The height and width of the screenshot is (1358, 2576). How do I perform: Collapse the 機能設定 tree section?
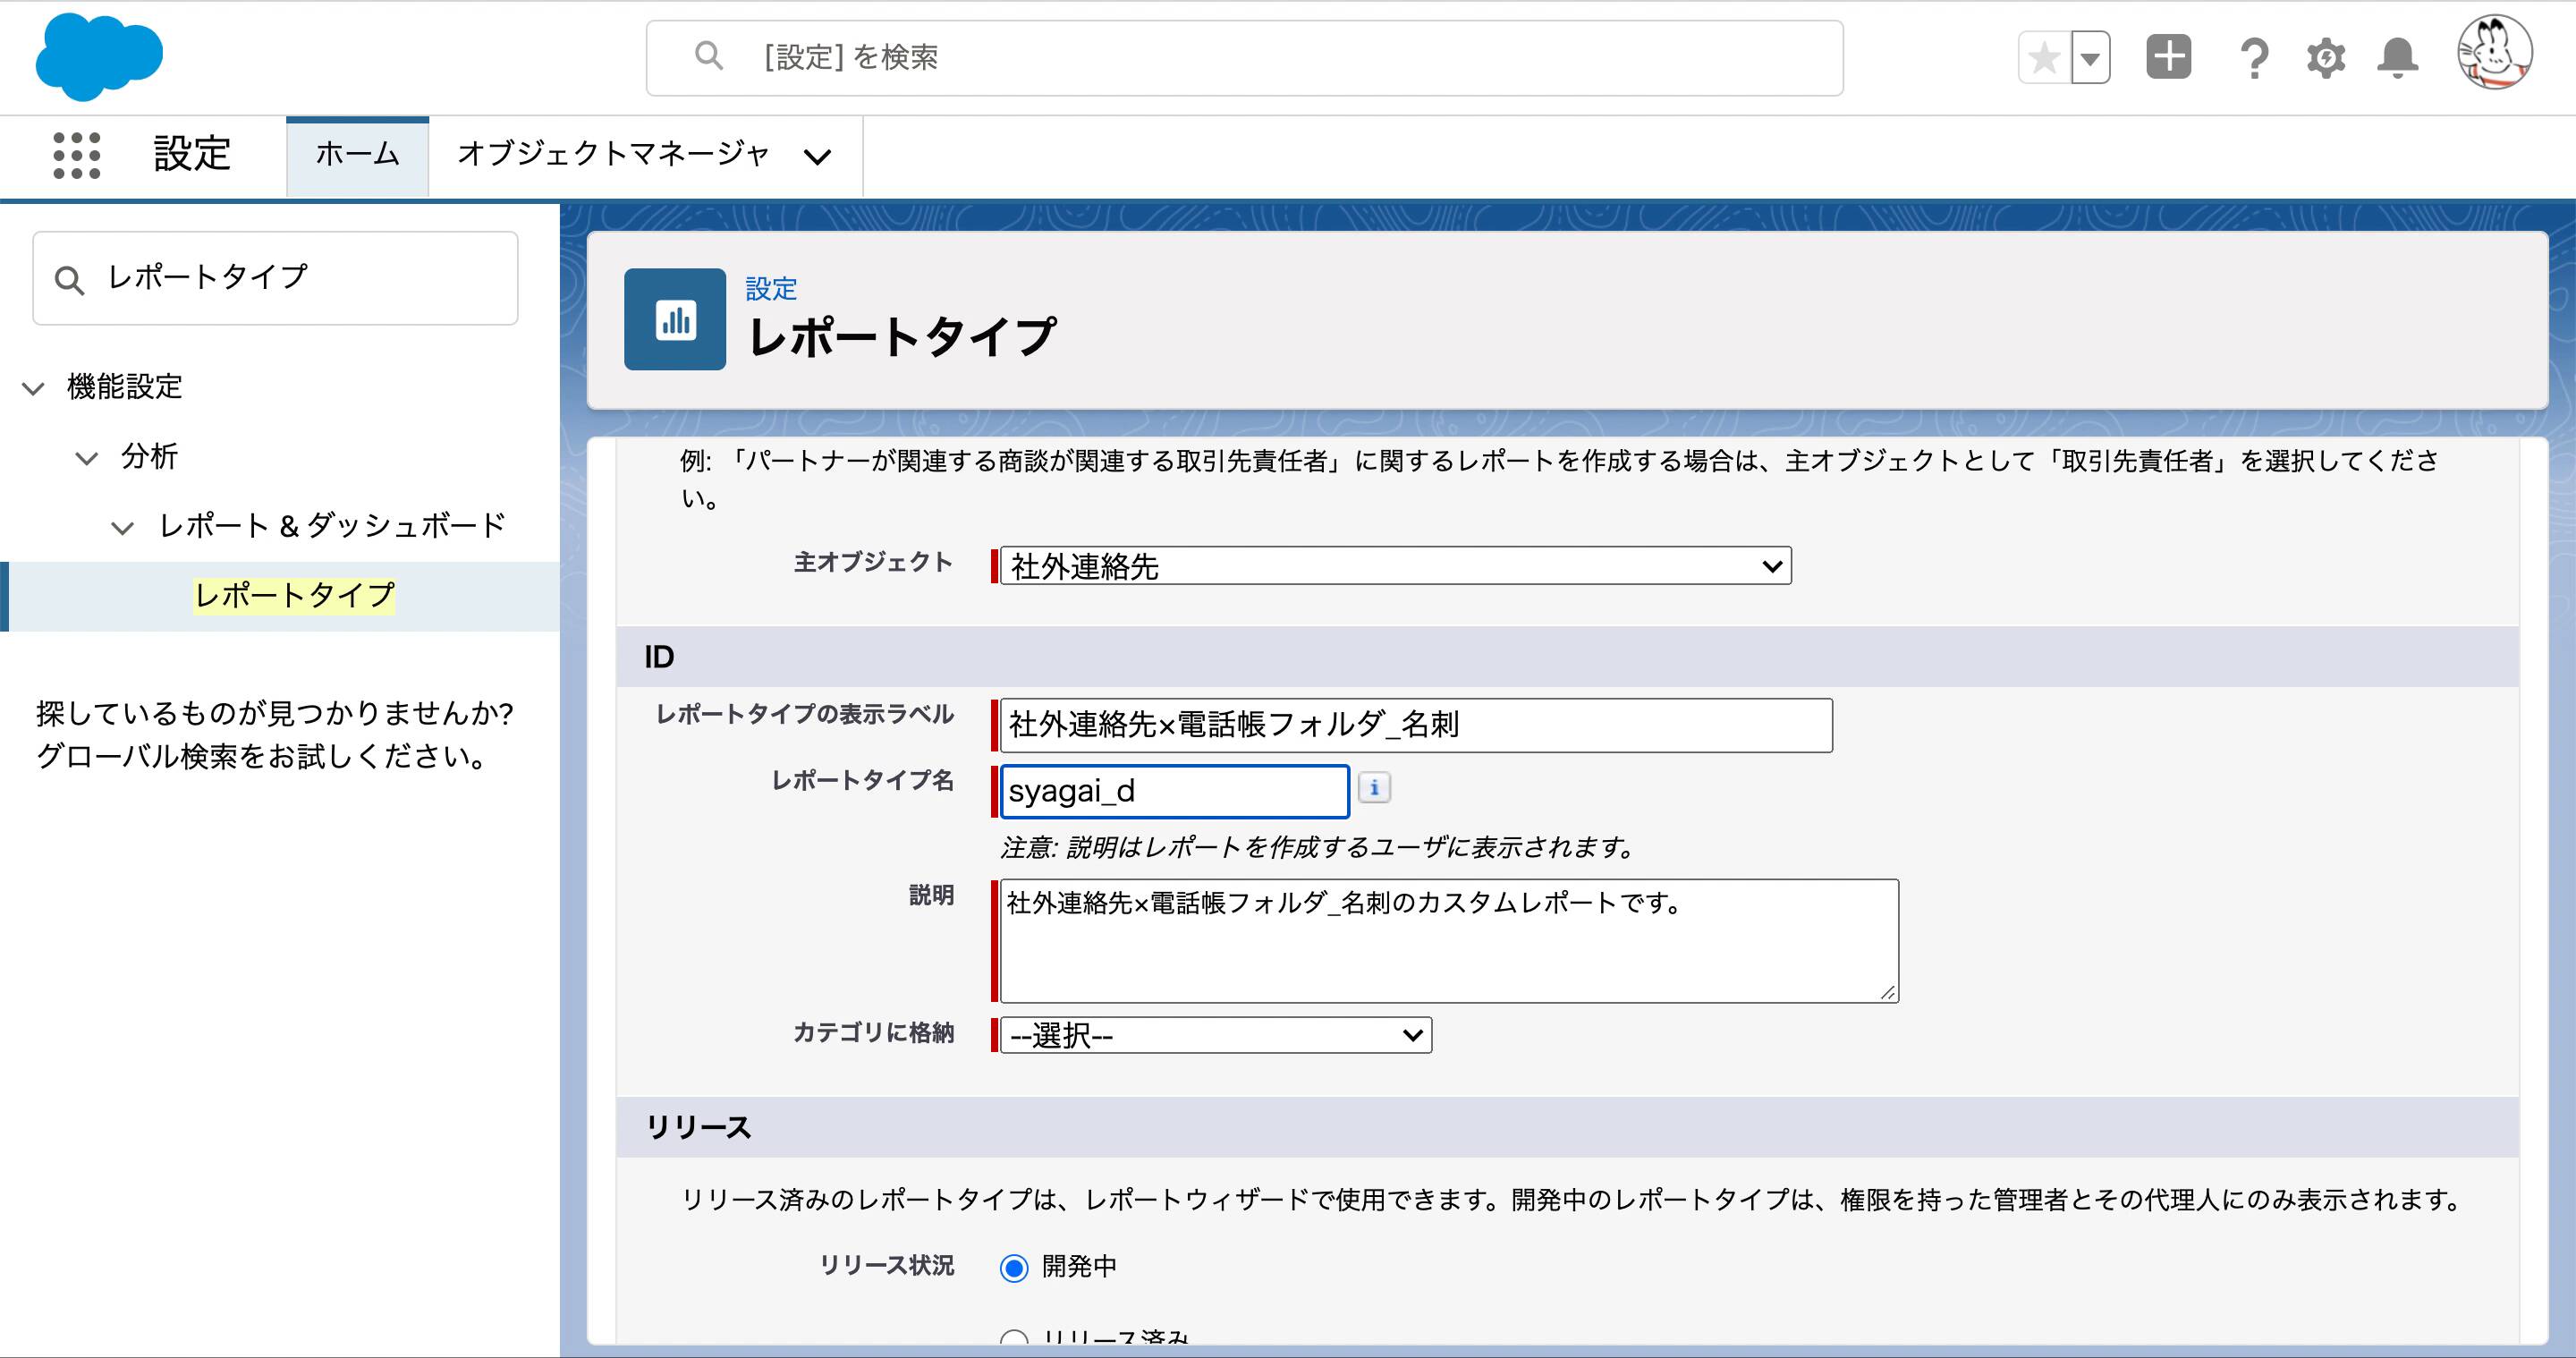tap(33, 388)
